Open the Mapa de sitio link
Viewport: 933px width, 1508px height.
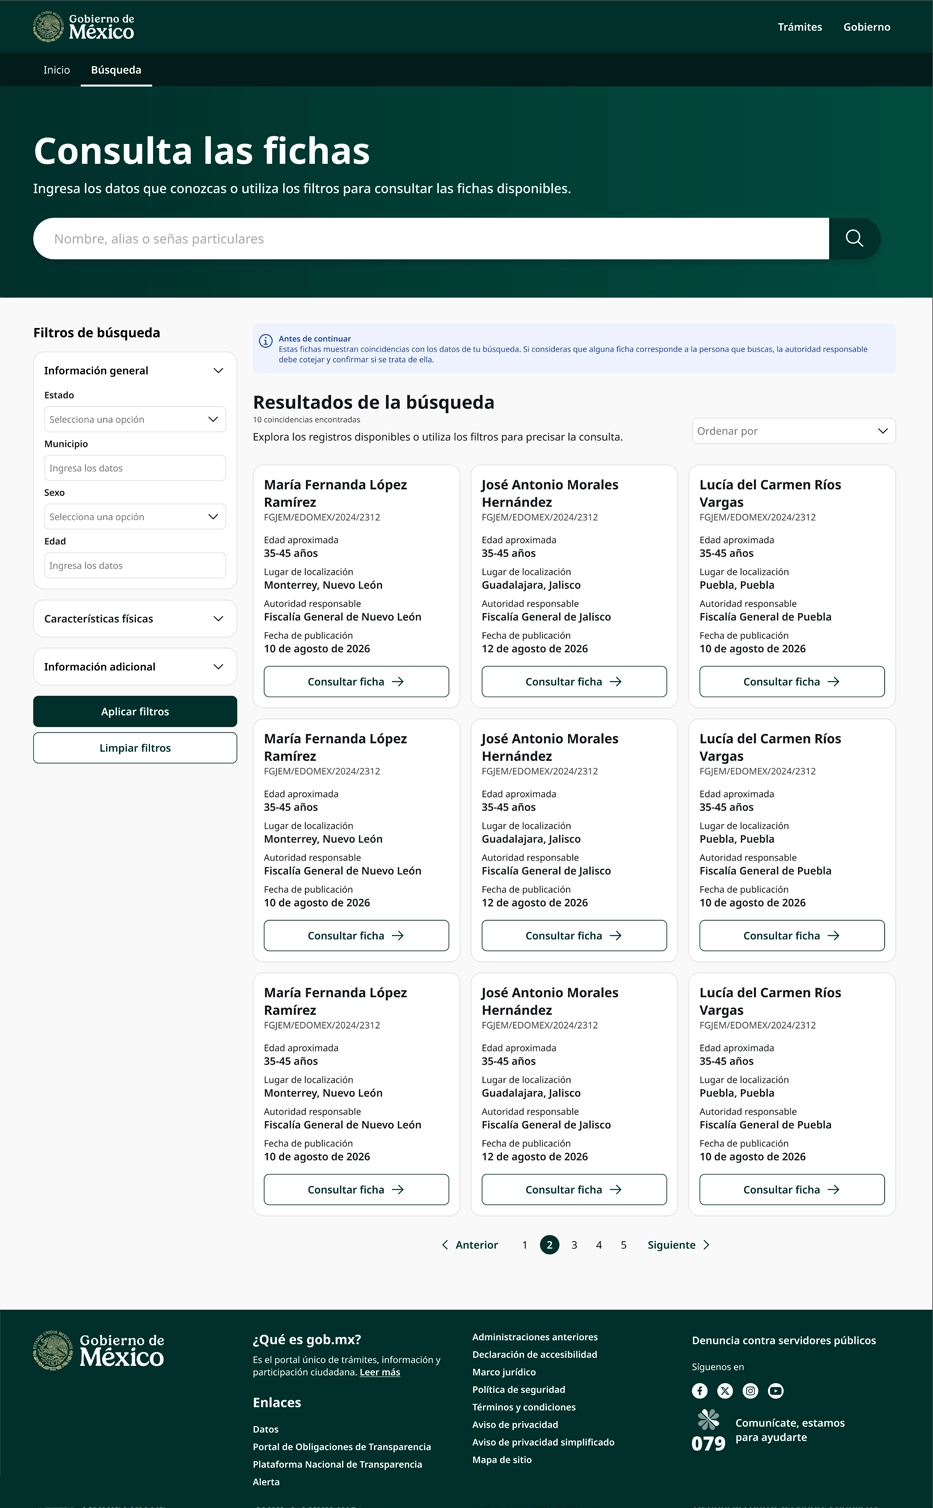[502, 1460]
